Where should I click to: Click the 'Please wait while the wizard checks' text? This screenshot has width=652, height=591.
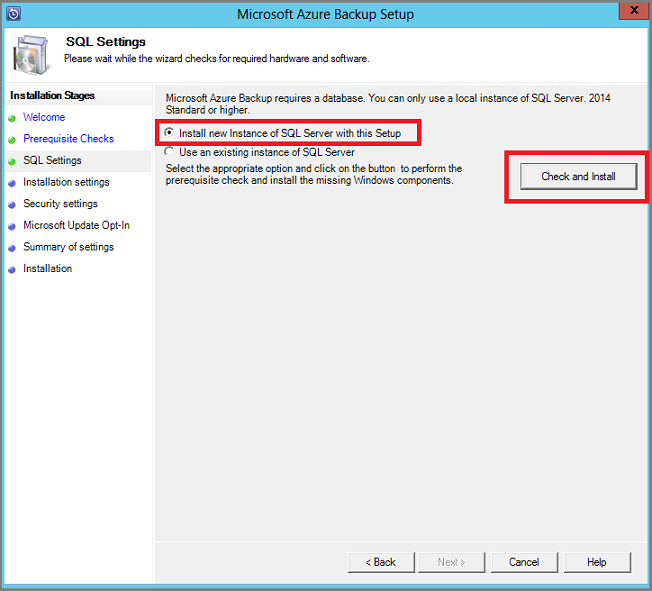pyautogui.click(x=217, y=59)
